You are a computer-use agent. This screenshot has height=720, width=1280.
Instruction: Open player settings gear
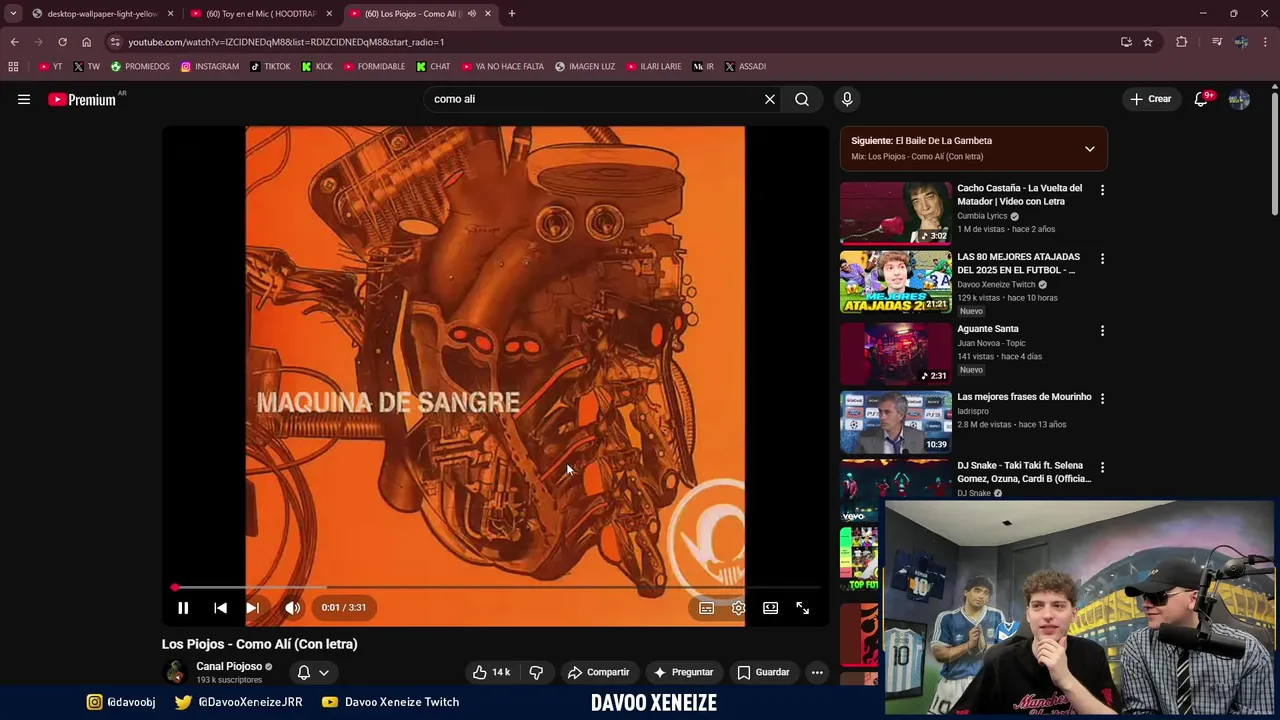point(738,608)
